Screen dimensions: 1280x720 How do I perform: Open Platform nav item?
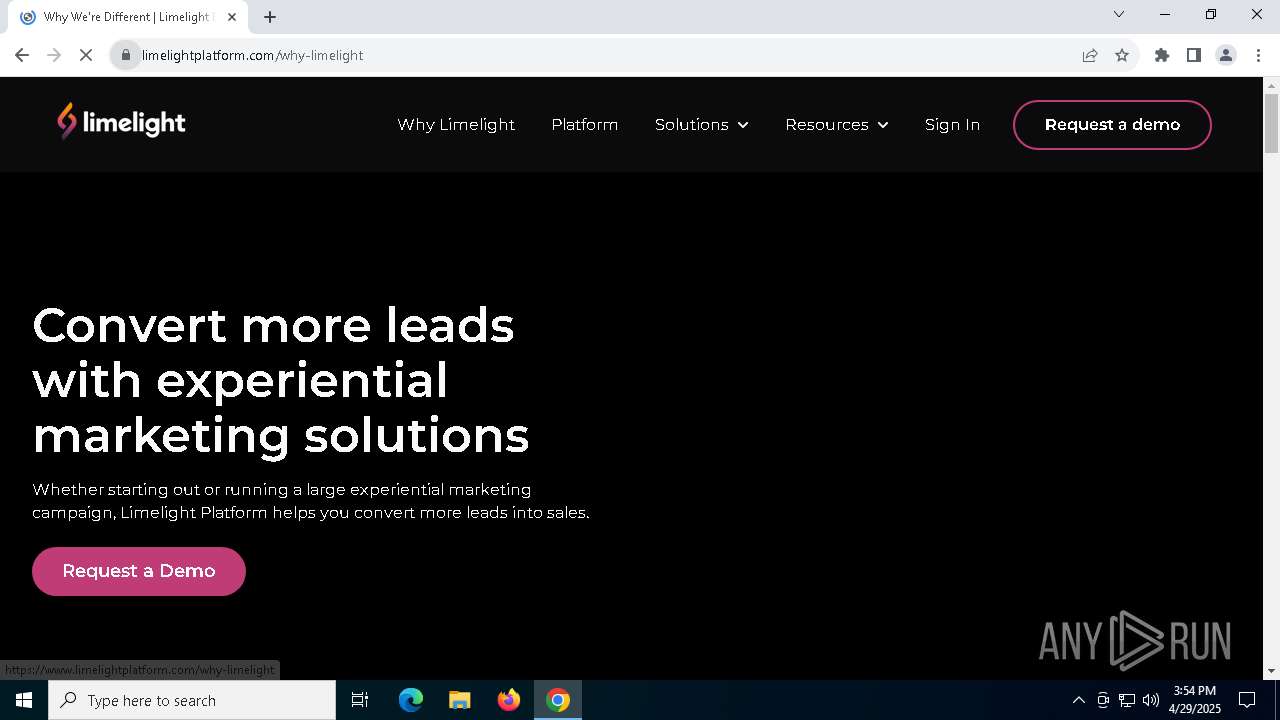[x=585, y=125]
